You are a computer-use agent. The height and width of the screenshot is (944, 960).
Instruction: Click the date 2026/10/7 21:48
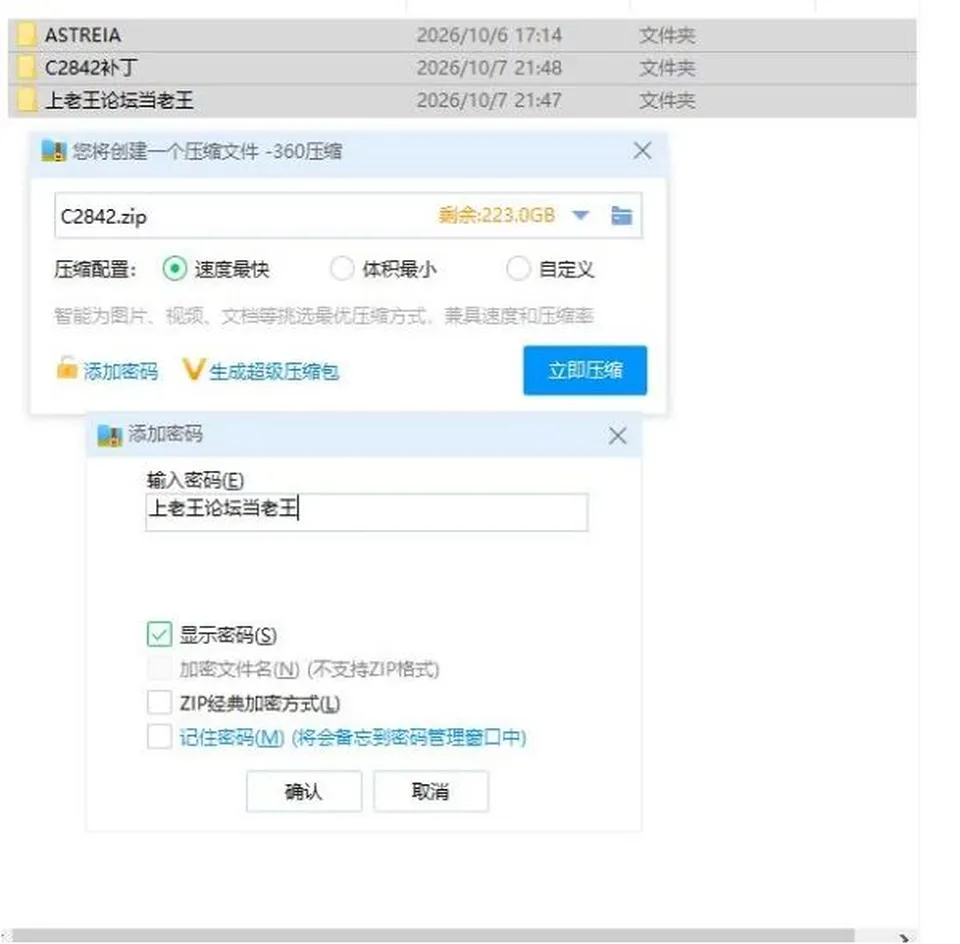[489, 67]
